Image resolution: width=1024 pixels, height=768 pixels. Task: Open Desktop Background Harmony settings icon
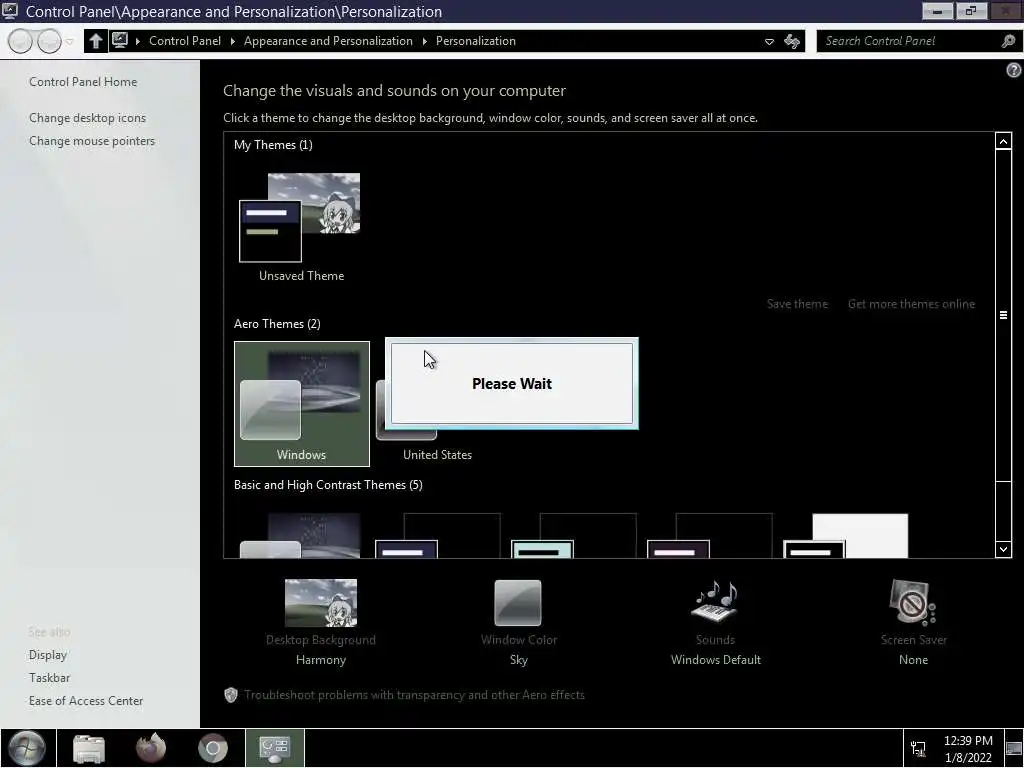tap(321, 603)
